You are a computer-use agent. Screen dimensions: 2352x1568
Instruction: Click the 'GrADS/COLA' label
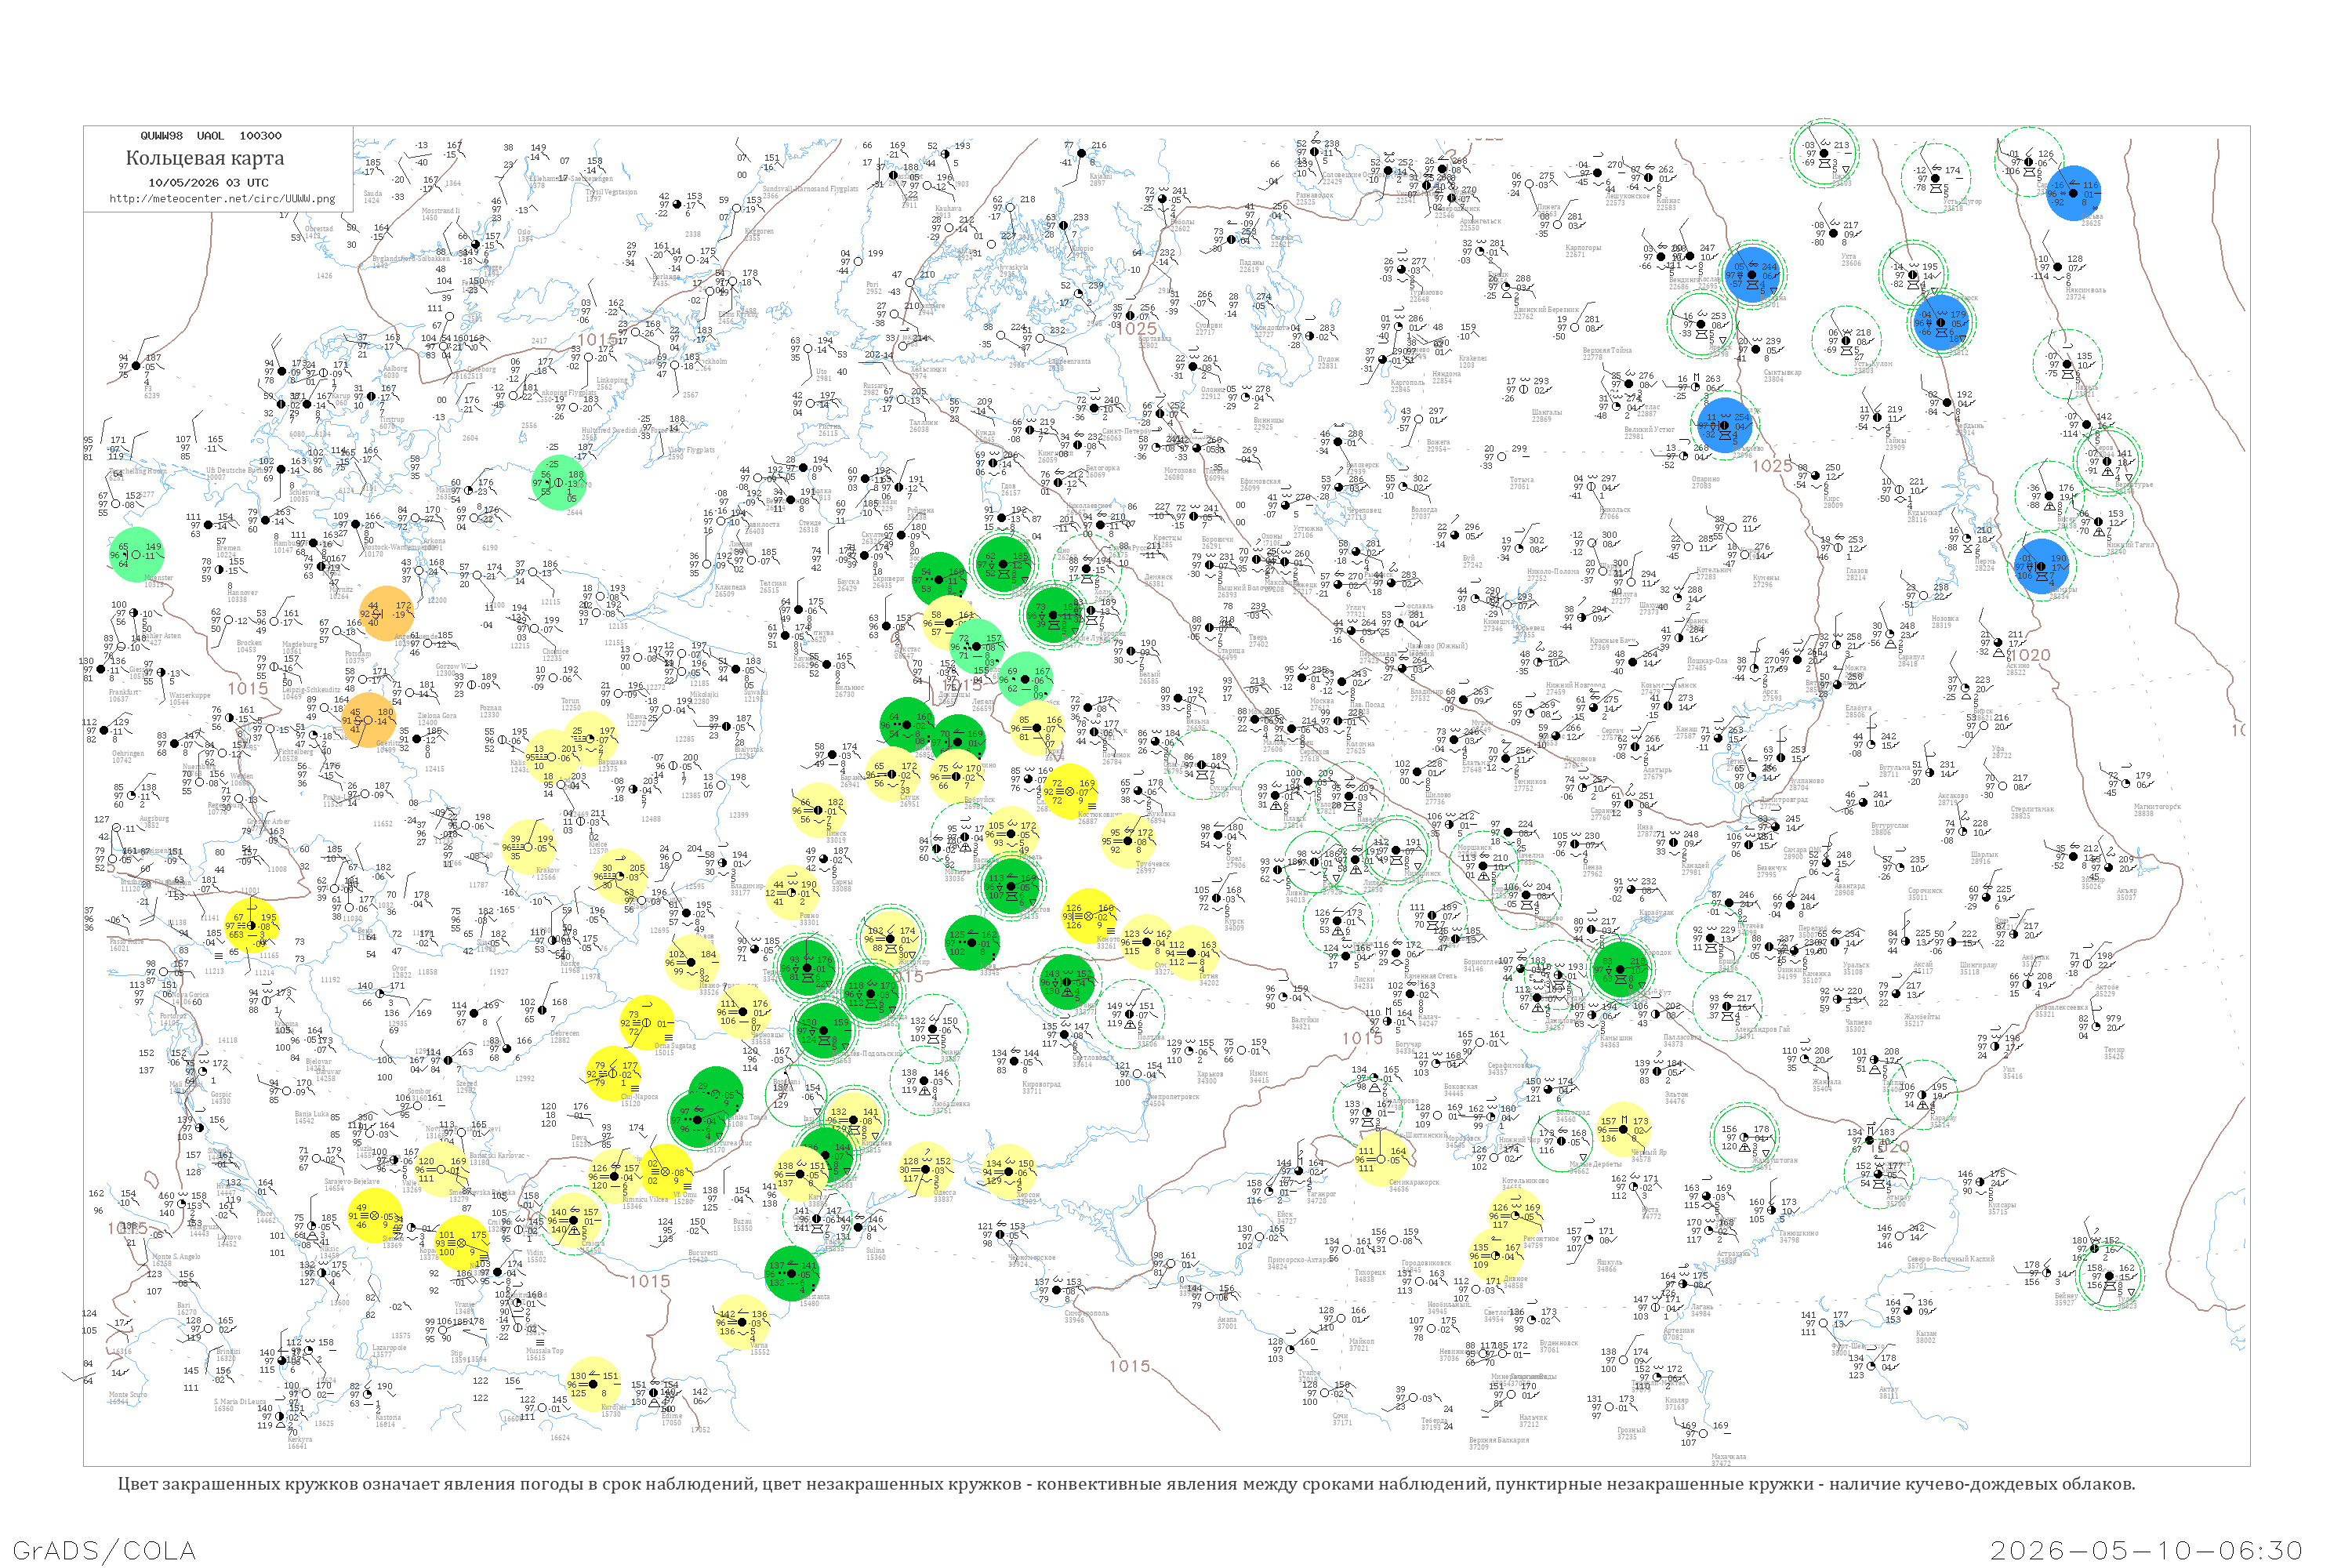tap(104, 1550)
